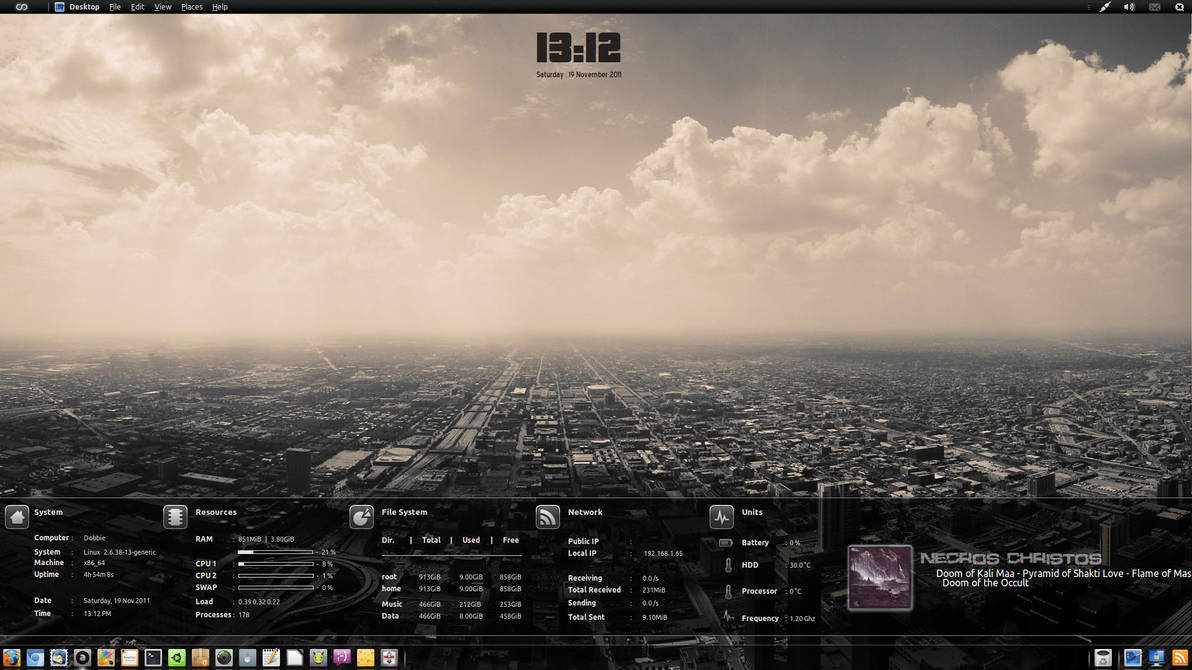Click the SWAP usage bar
The height and width of the screenshot is (670, 1192).
[275, 588]
